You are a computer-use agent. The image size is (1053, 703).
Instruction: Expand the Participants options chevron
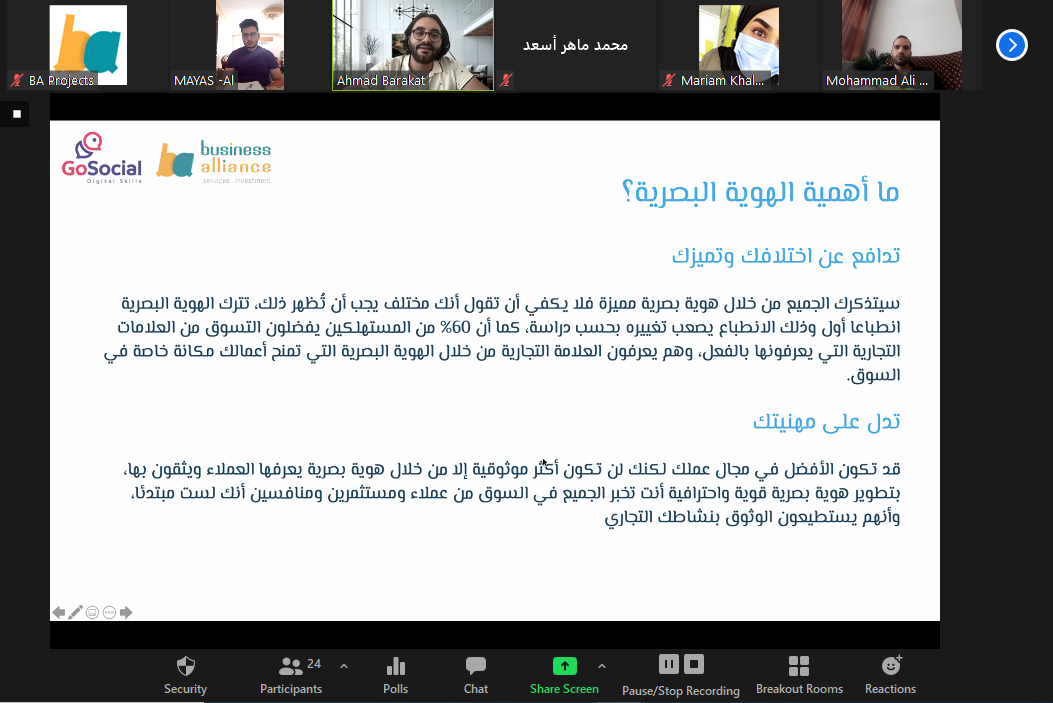(344, 665)
